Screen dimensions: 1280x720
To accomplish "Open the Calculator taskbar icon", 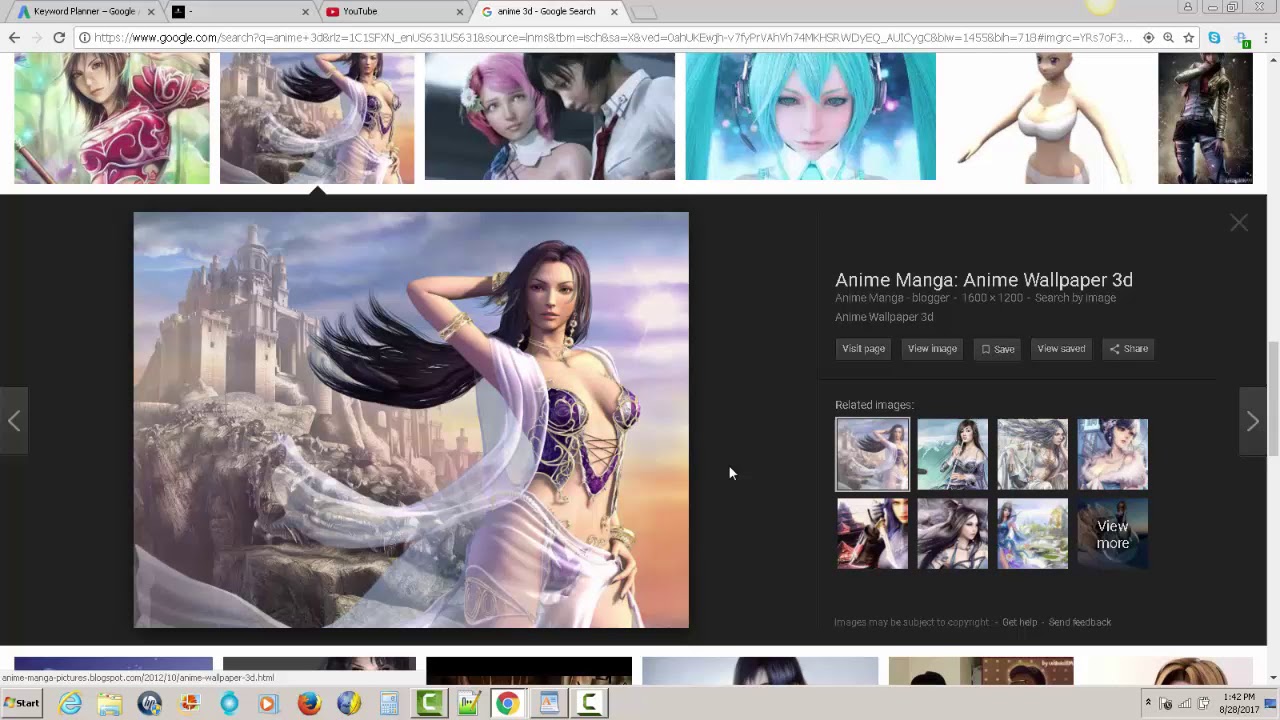I will tap(389, 703).
